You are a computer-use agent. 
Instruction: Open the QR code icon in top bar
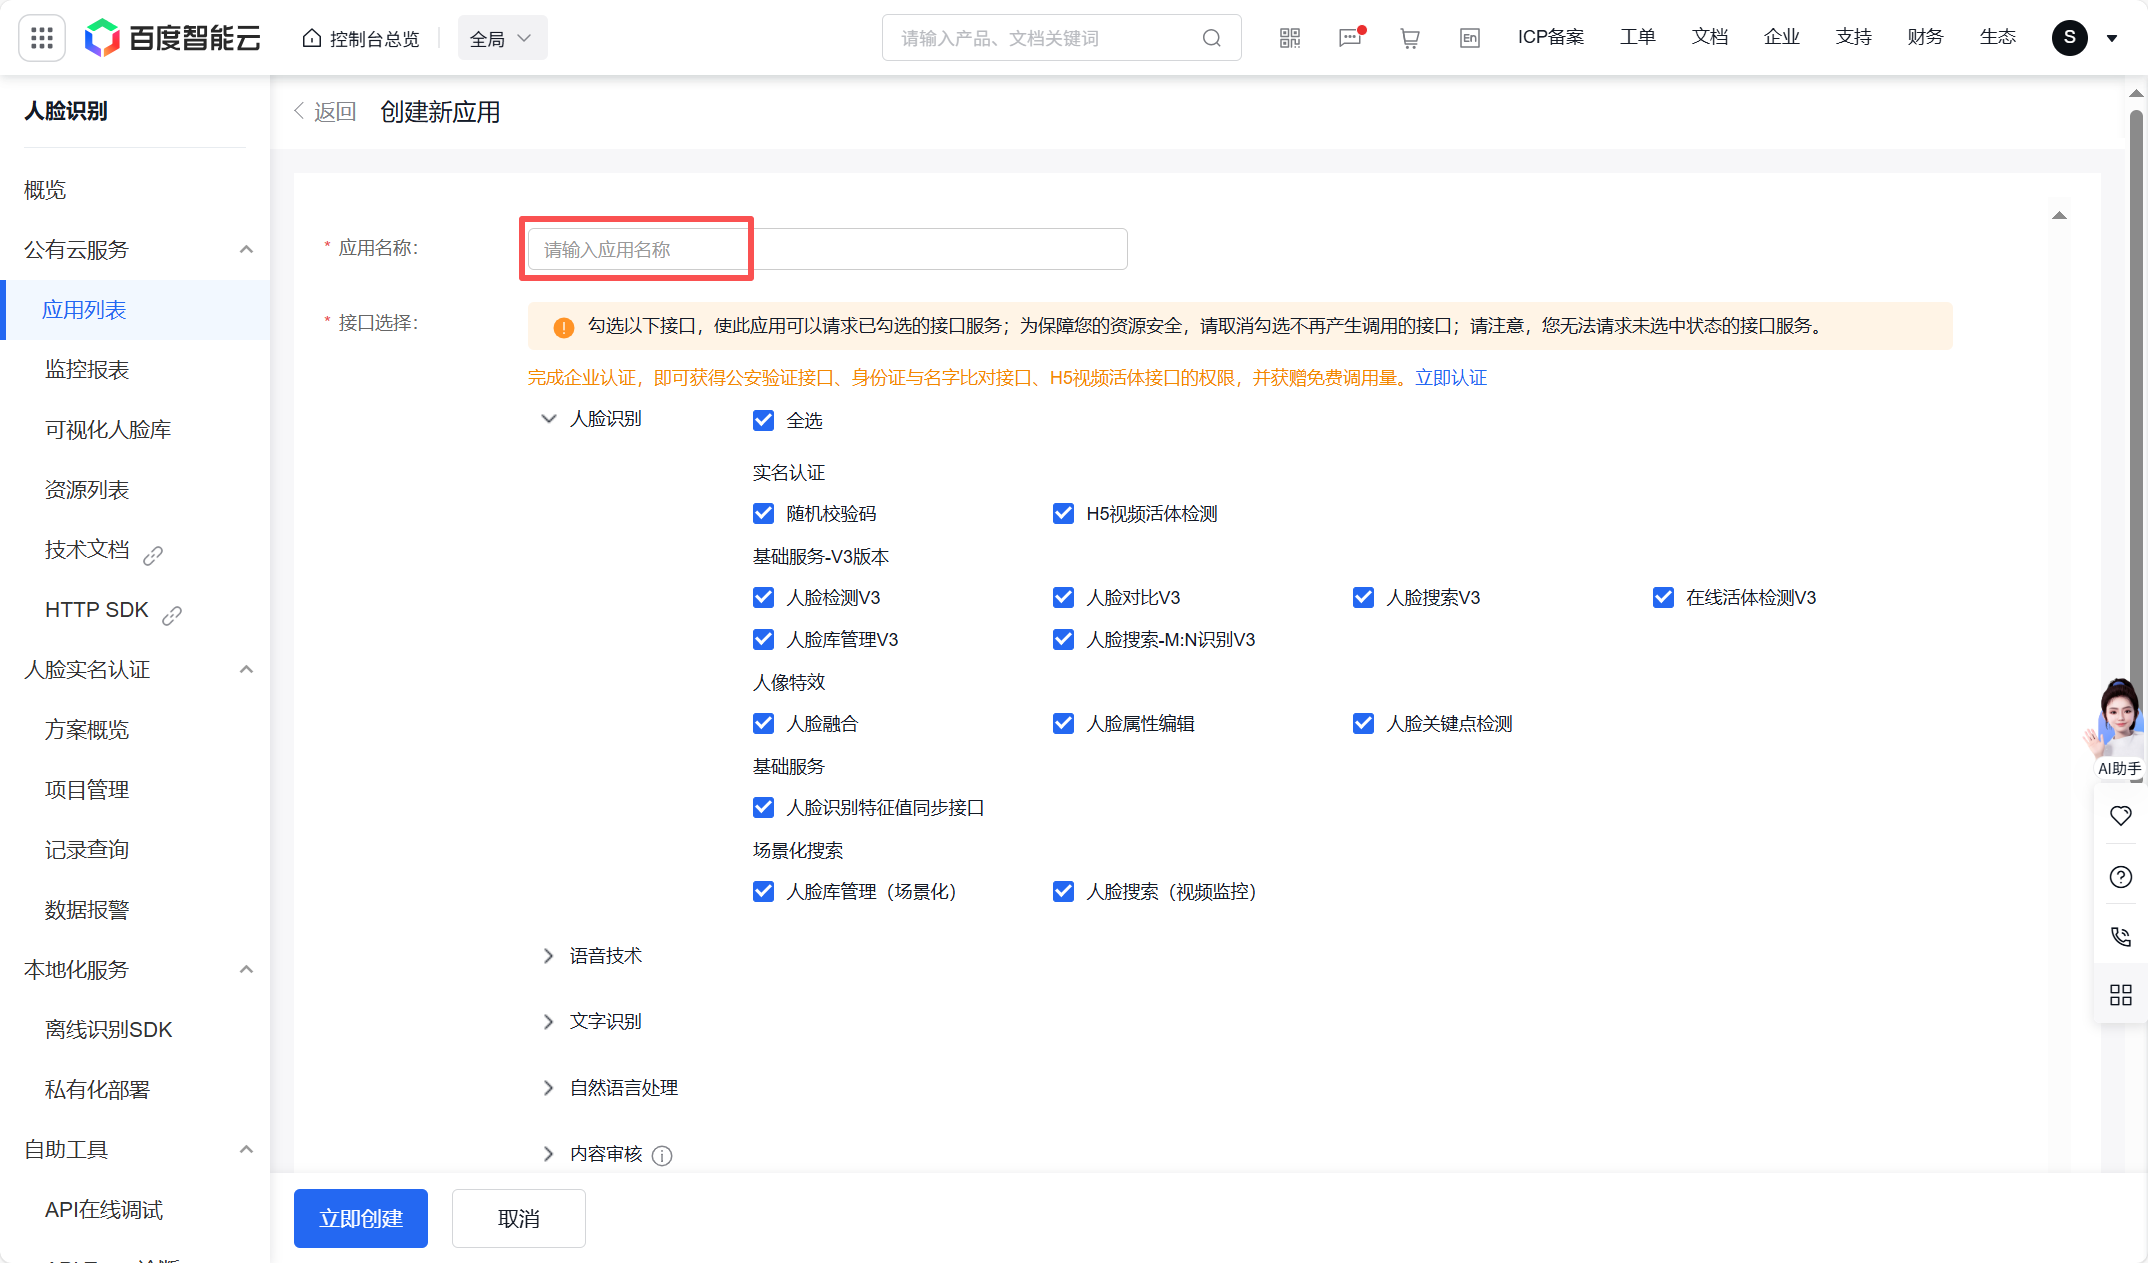[x=1289, y=37]
